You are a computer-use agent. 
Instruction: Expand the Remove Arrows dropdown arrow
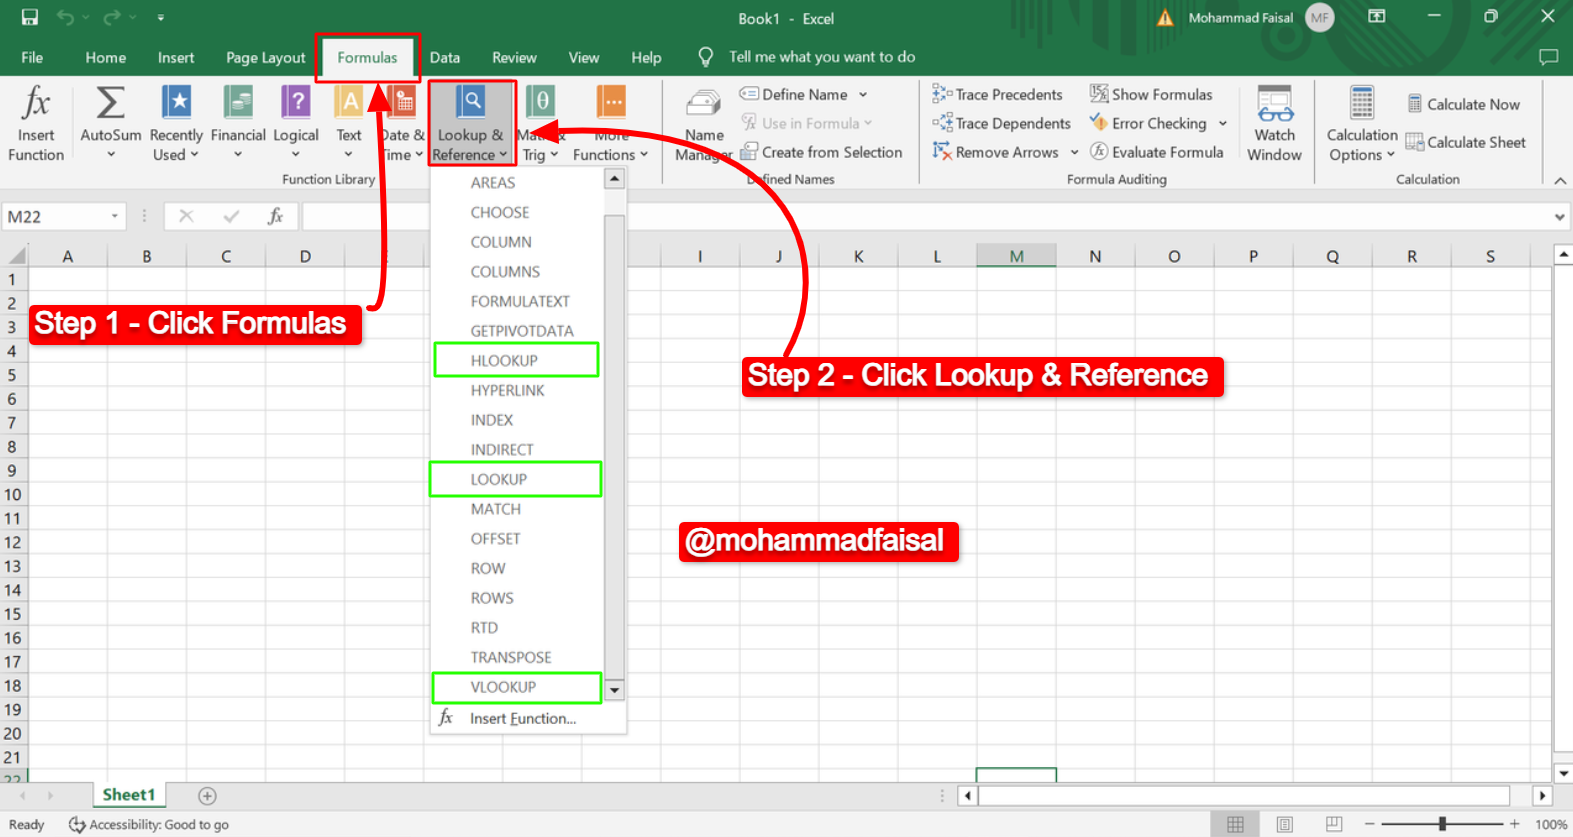(1074, 152)
